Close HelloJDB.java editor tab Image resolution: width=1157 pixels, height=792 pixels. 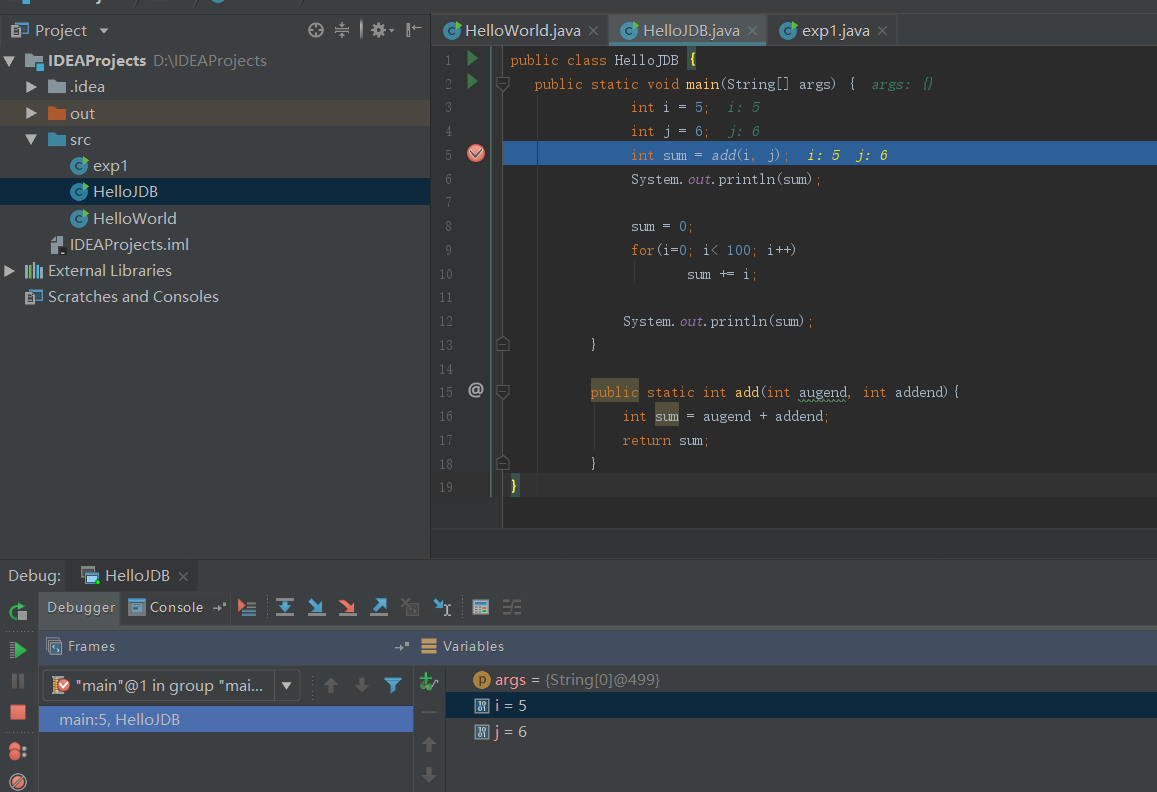coord(752,31)
